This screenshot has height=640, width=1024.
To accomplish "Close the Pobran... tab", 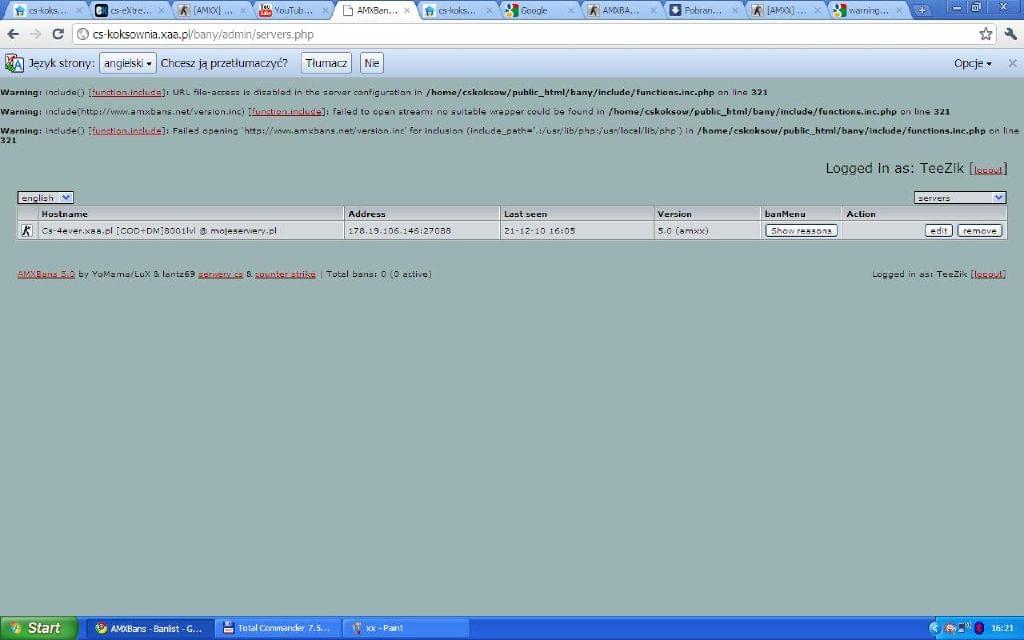I will click(735, 10).
